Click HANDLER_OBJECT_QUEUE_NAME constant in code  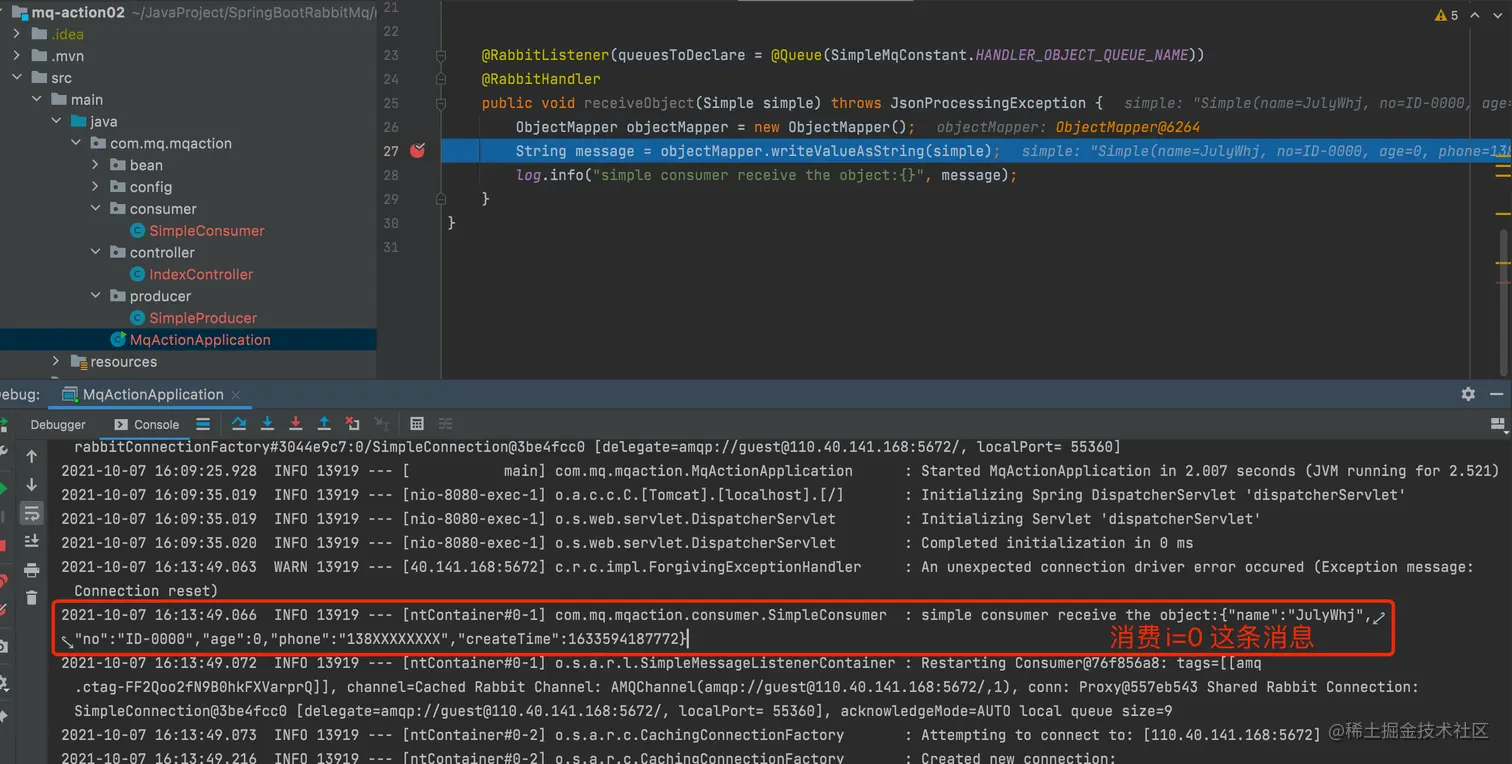point(1081,55)
